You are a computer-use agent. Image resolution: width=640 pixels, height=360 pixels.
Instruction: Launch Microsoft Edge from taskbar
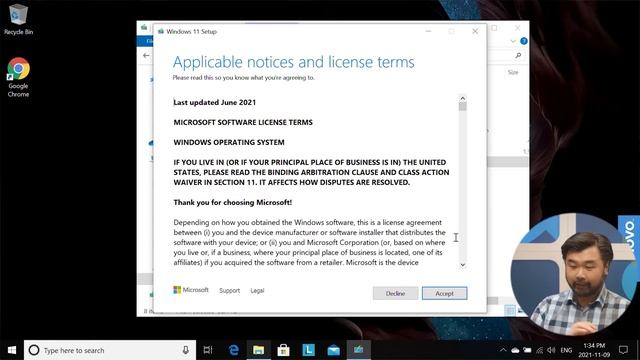[233, 350]
